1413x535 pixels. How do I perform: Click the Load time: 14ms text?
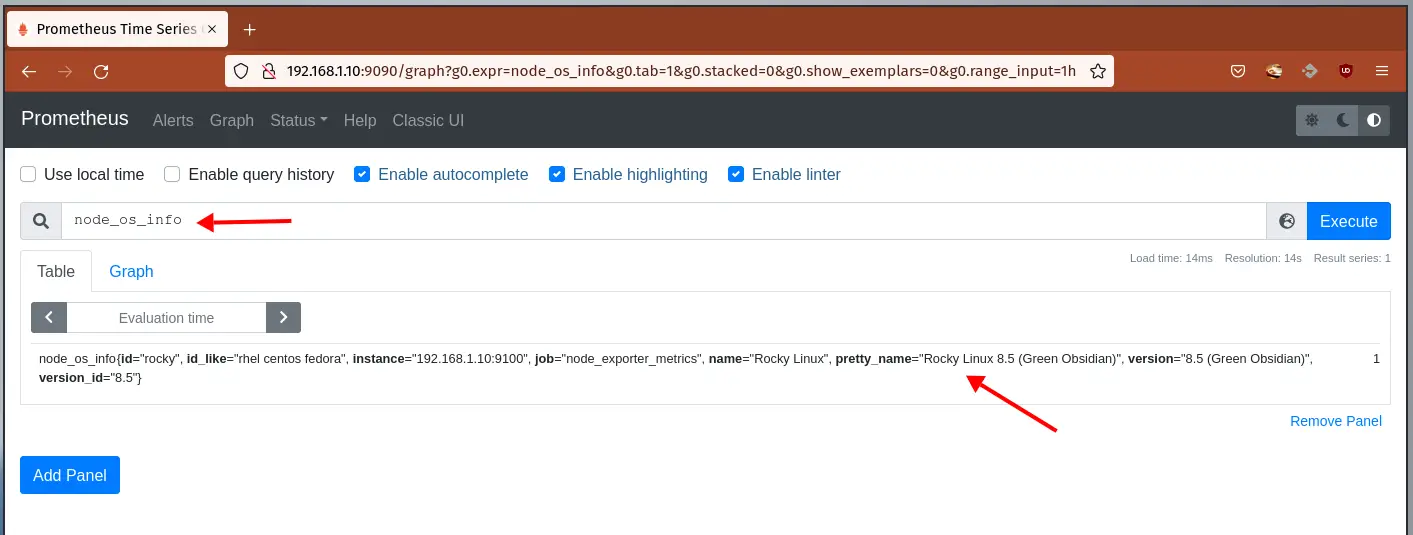(1171, 258)
